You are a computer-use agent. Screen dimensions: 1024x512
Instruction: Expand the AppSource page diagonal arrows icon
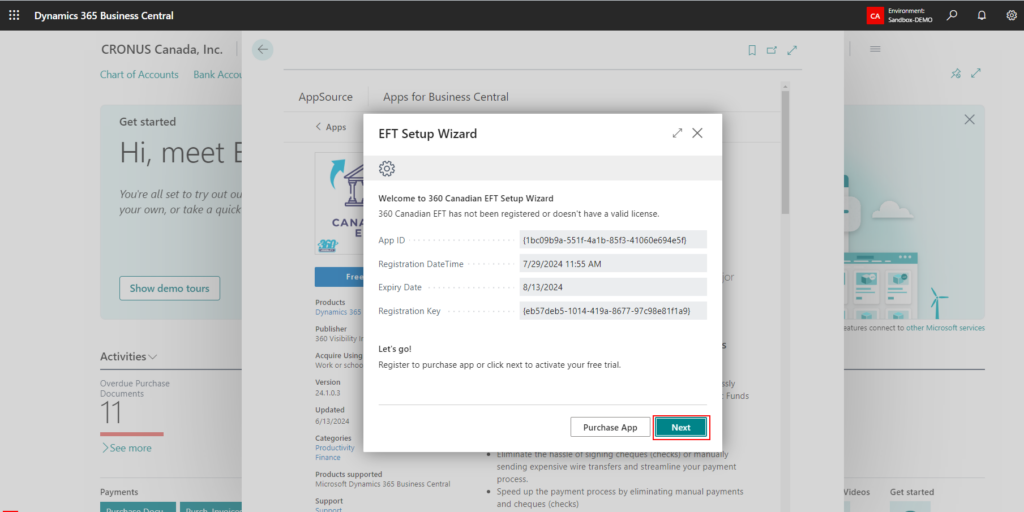point(792,50)
